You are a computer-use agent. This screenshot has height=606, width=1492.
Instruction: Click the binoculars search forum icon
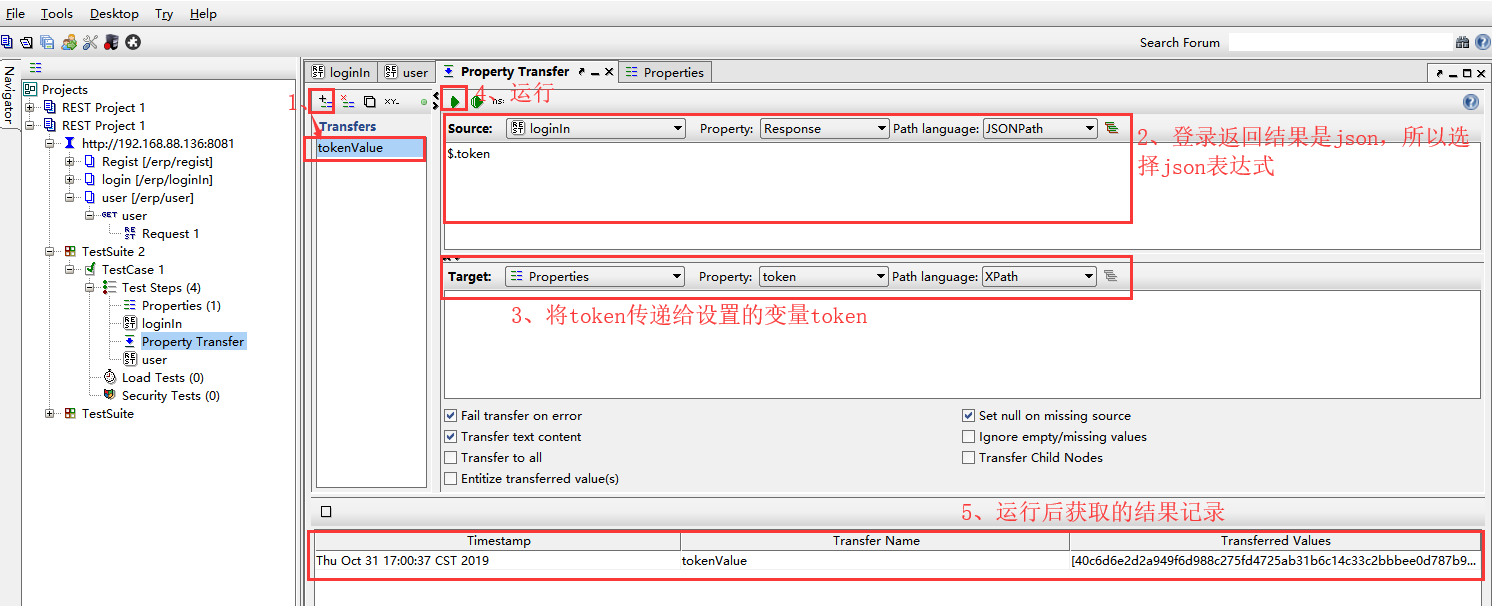coord(1463,42)
